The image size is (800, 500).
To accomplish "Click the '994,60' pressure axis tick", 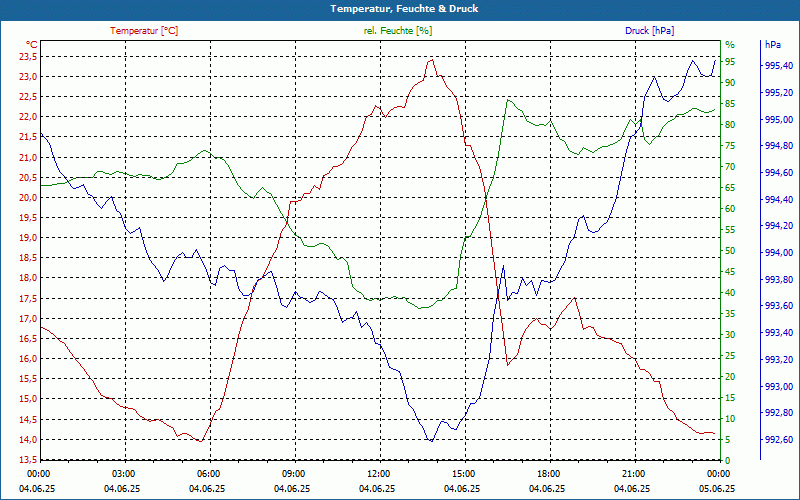I will (x=779, y=173).
